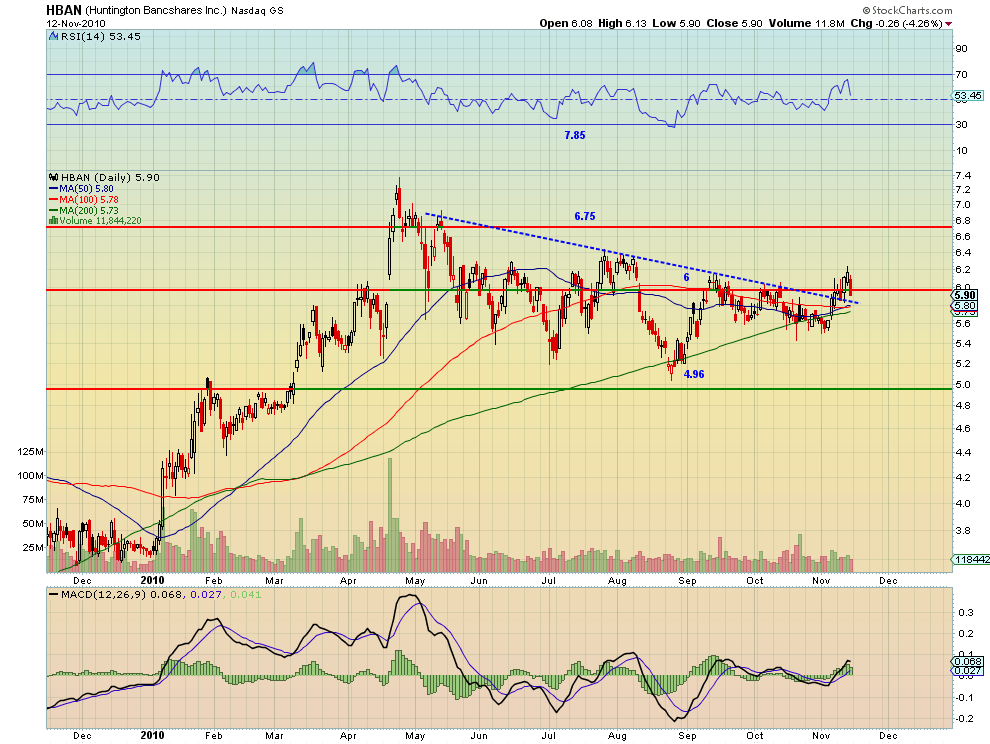Click the 53.45 RSI value tag on right axis
The height and width of the screenshot is (744, 990).
(968, 96)
